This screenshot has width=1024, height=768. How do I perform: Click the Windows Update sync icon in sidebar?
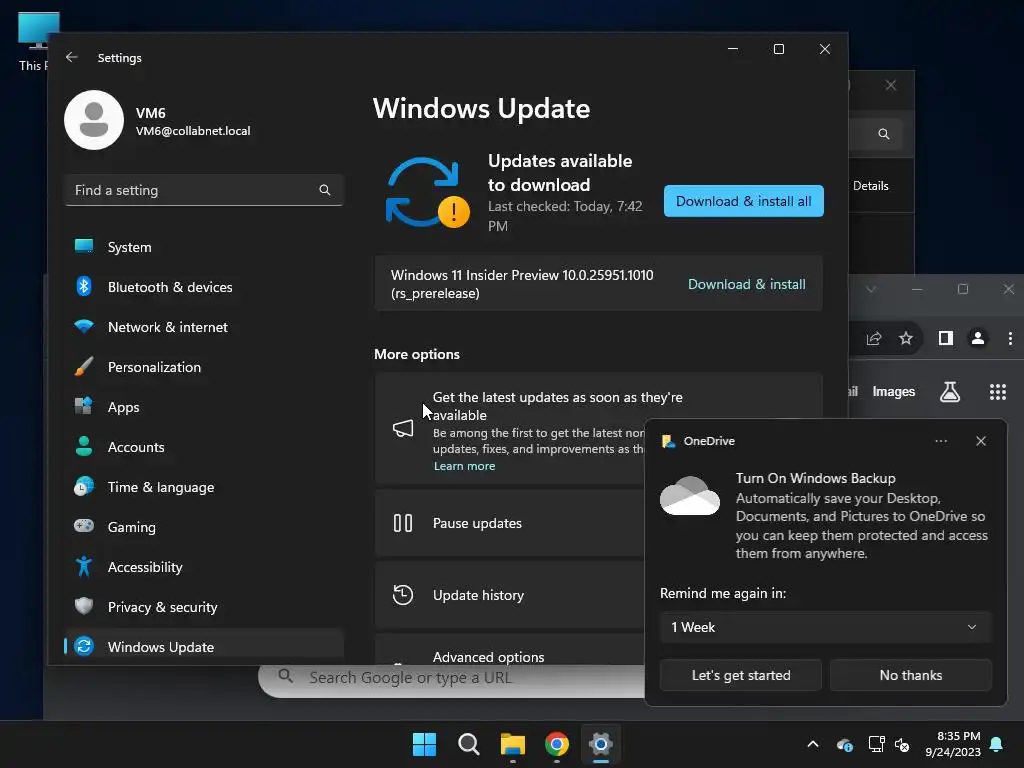pos(84,646)
